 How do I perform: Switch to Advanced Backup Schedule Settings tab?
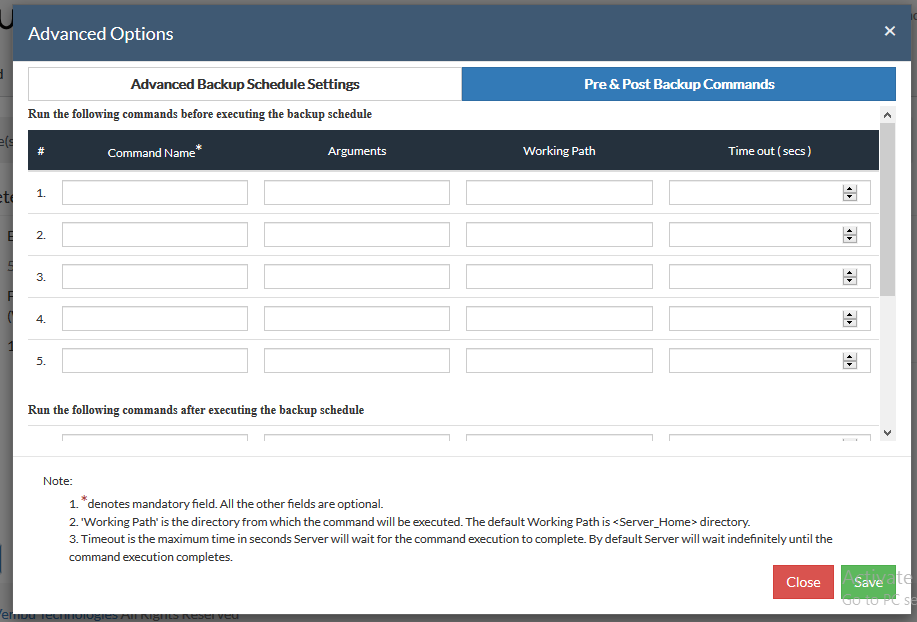245,84
